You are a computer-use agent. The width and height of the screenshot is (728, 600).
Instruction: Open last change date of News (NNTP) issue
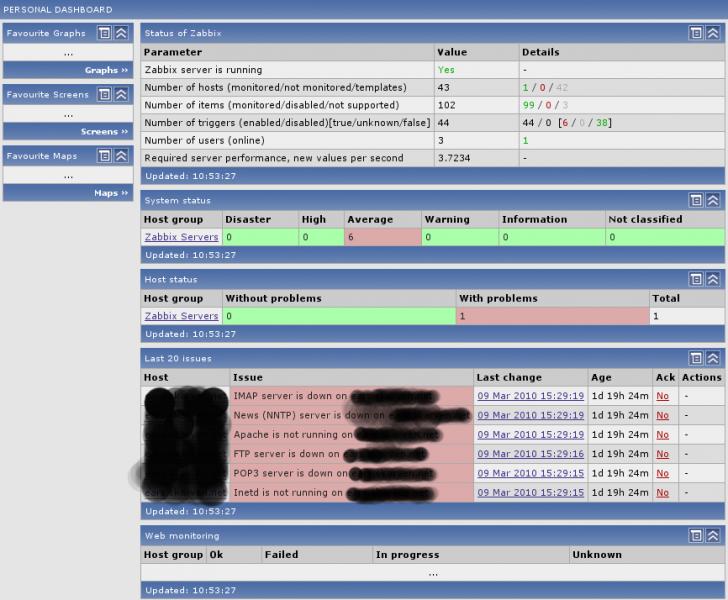(530, 415)
